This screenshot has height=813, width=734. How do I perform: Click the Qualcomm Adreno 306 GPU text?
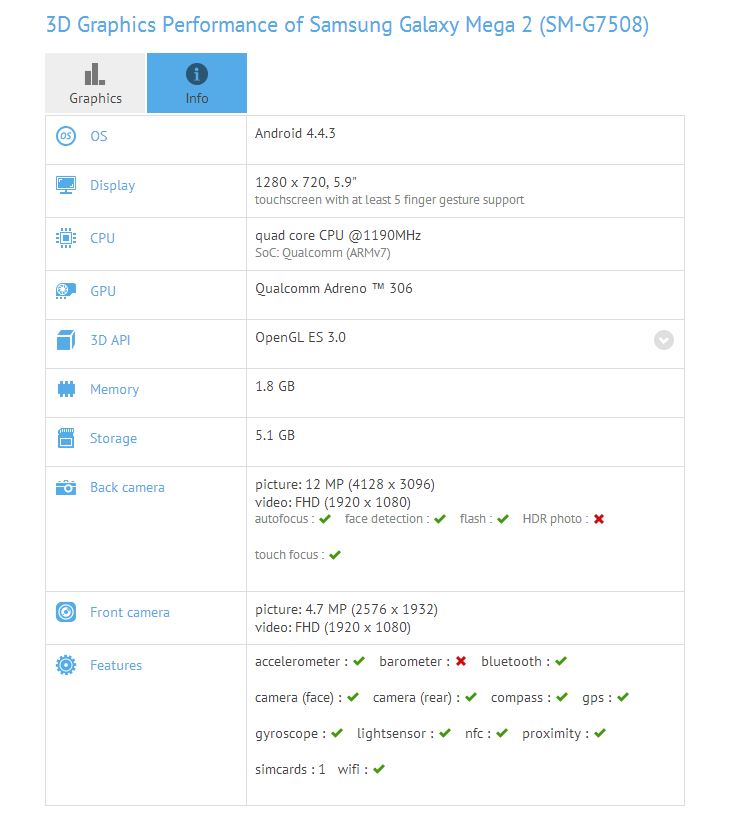(x=334, y=288)
